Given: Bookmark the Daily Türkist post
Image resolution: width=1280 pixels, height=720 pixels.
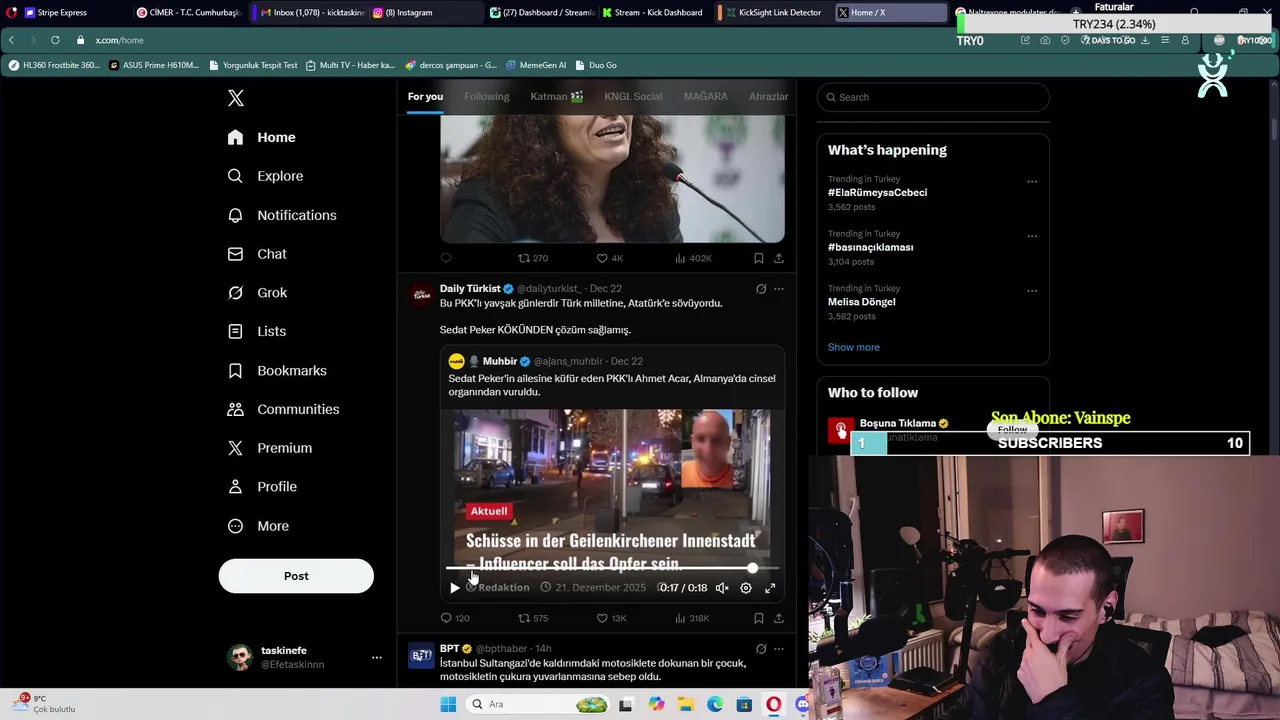Looking at the screenshot, I should (758, 618).
